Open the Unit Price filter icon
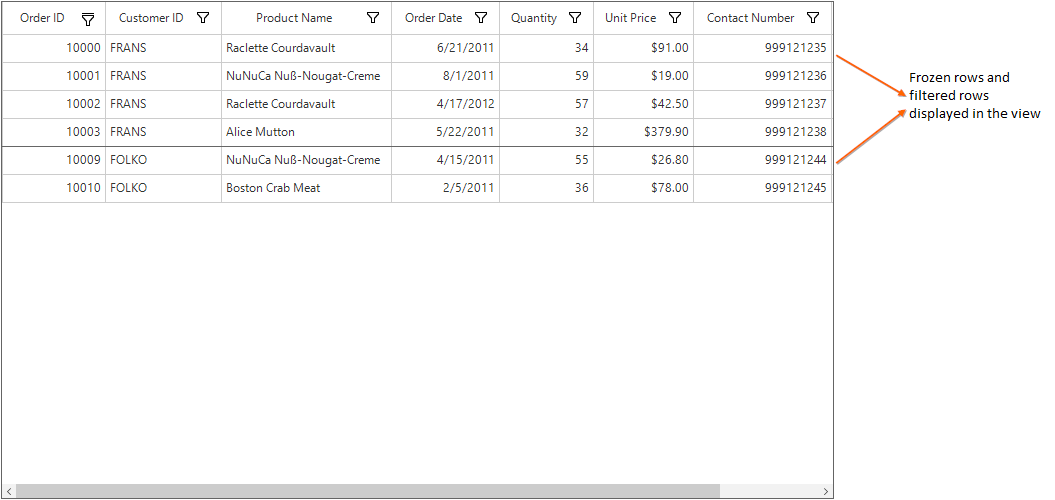Image resolution: width=1055 pixels, height=500 pixels. tap(676, 18)
